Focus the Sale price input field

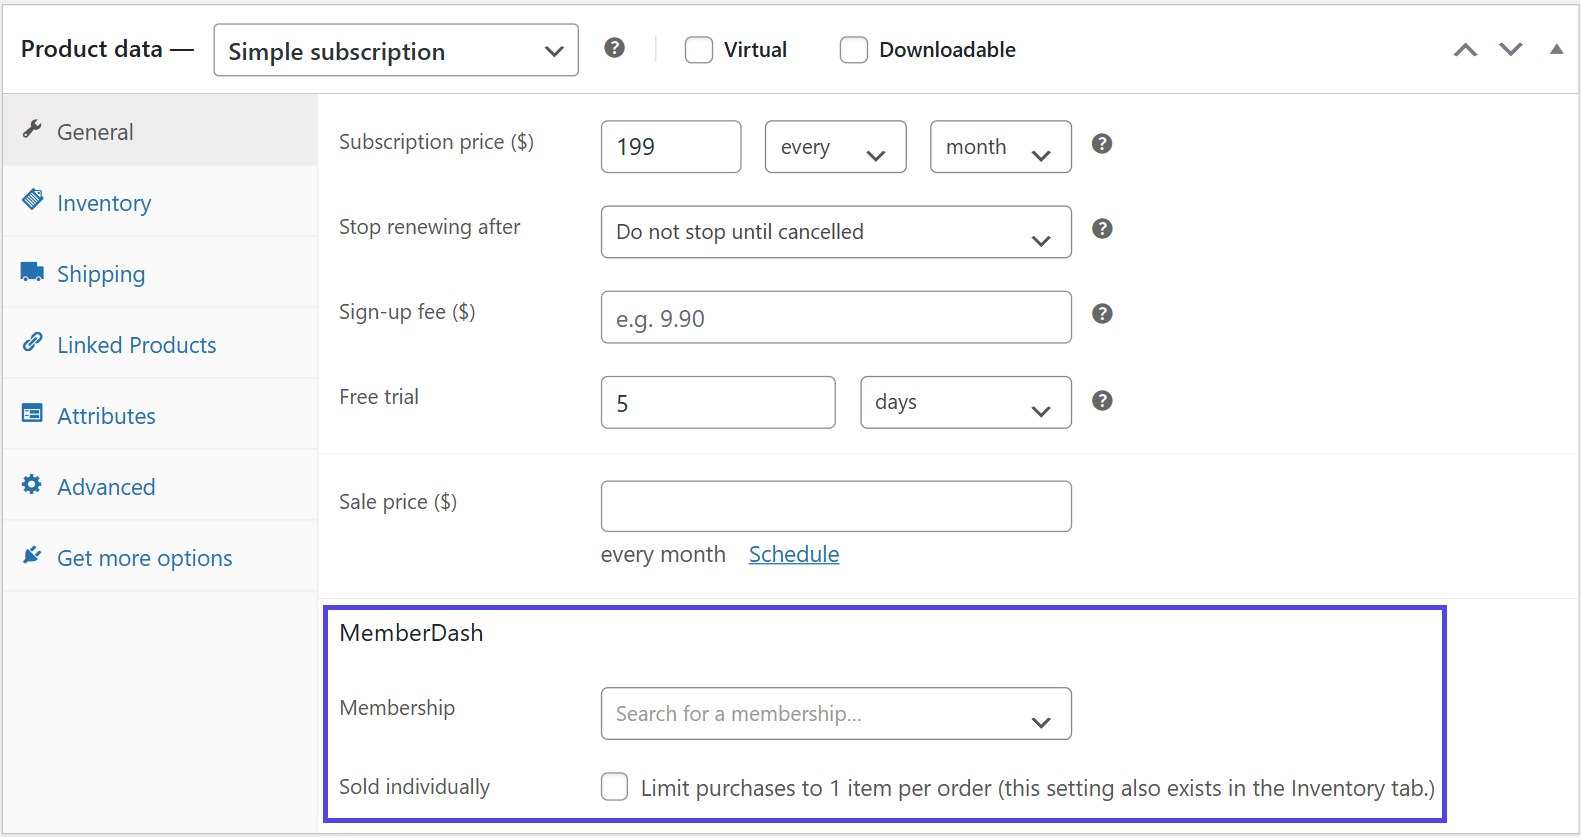tap(836, 506)
